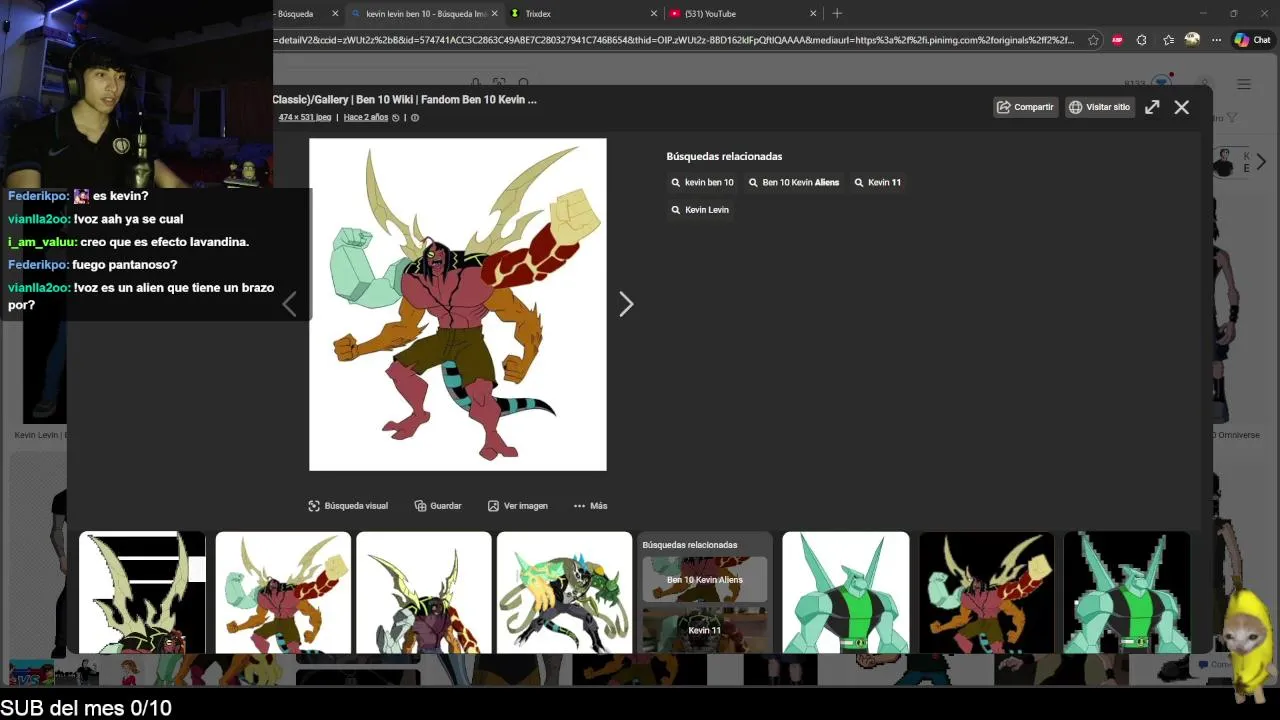
Task: Open the Fandom Ben 10 Wiki title link
Action: coord(405,100)
